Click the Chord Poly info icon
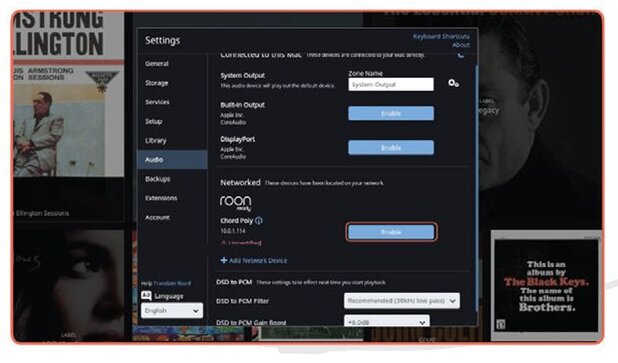Screen dimensions: 618x363 pos(259,221)
